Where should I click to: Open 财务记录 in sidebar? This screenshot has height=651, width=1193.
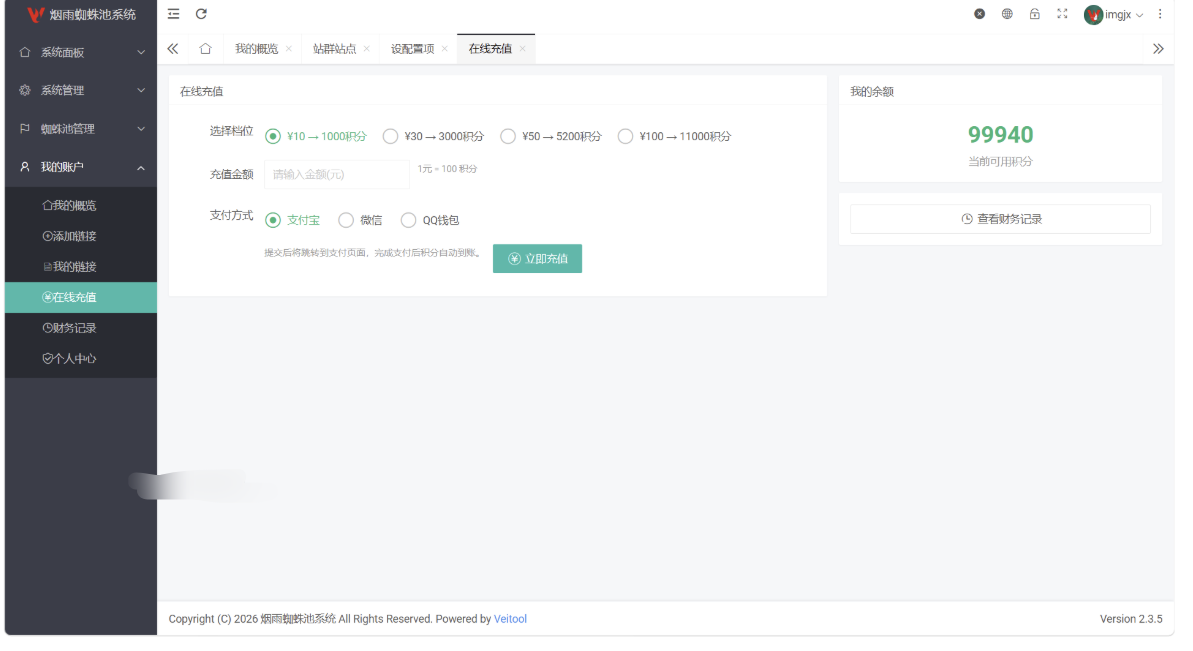(81, 328)
